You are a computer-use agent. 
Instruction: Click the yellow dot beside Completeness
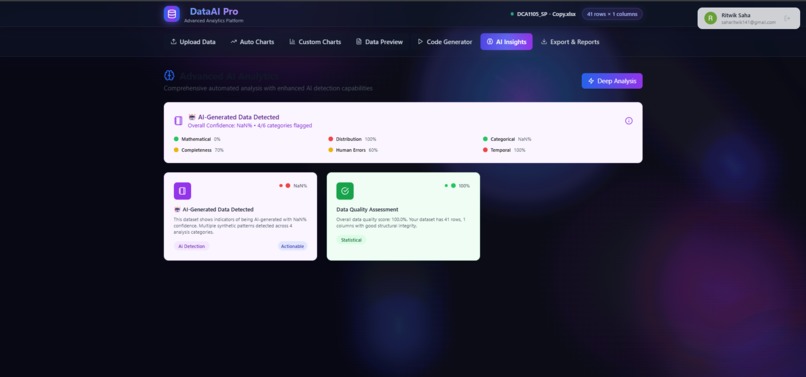click(x=176, y=150)
